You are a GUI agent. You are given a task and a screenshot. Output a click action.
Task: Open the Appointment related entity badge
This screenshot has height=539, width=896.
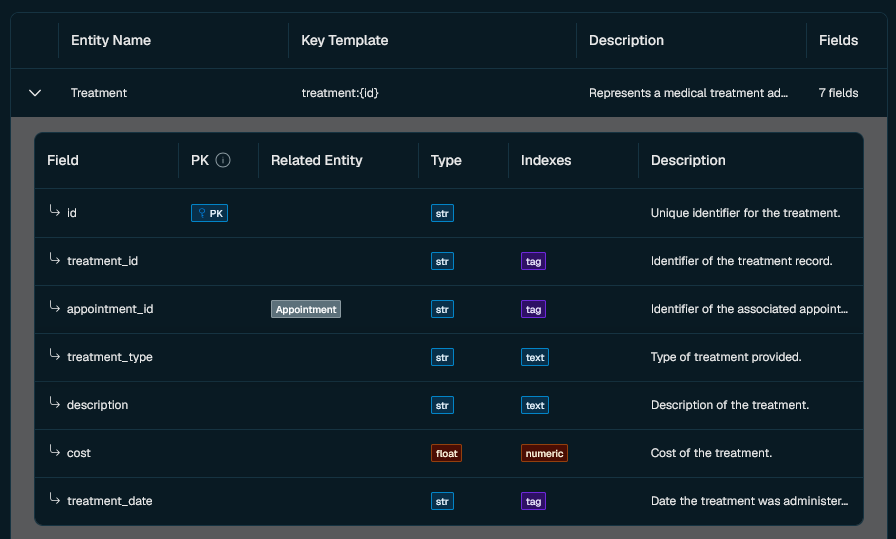pos(306,309)
